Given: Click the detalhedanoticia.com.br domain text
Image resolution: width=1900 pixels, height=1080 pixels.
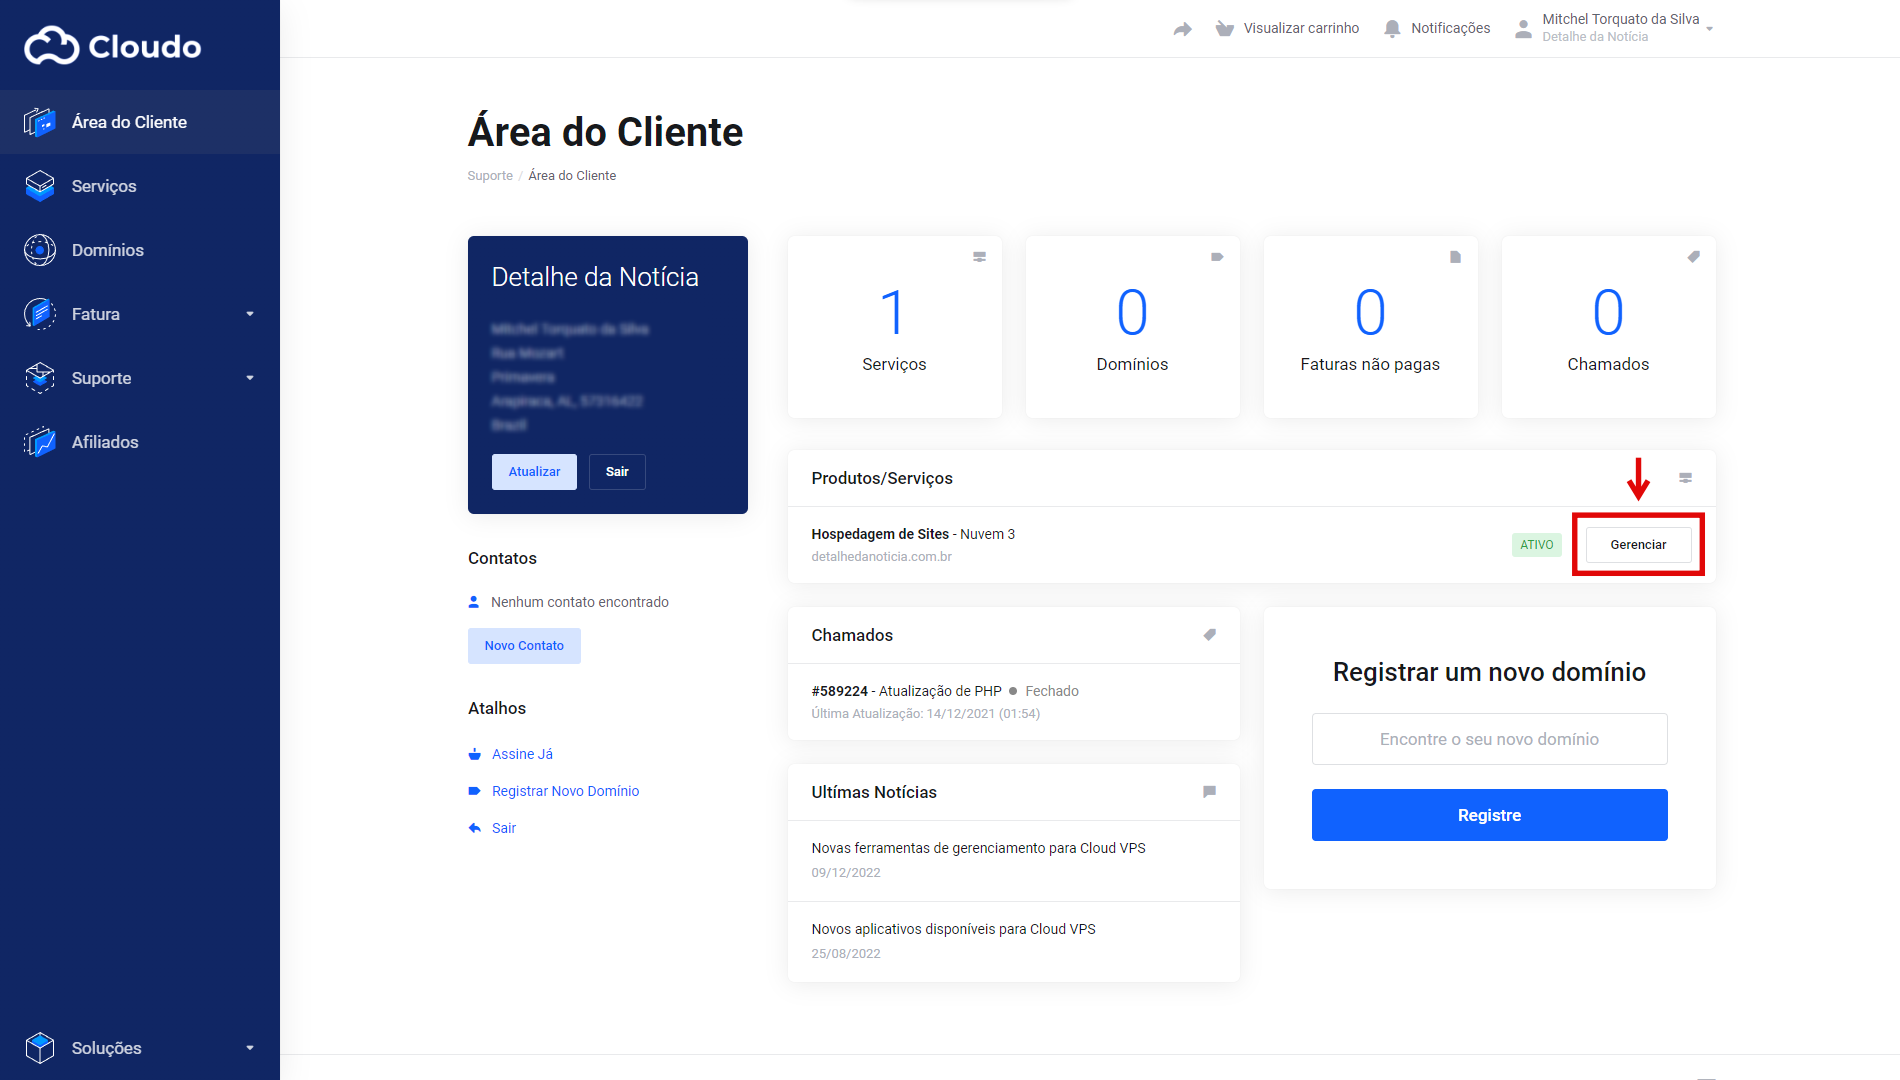Looking at the screenshot, I should tap(881, 557).
